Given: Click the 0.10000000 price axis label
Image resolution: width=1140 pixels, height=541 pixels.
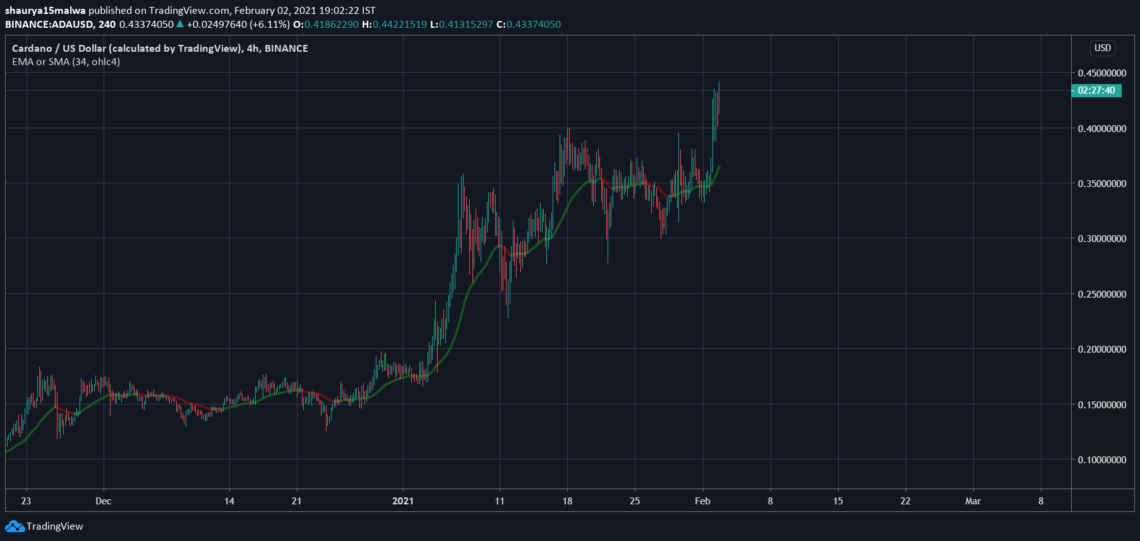Looking at the screenshot, I should pos(1103,460).
